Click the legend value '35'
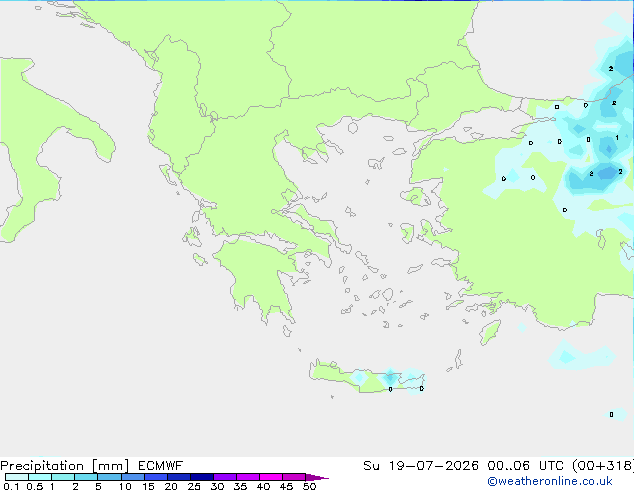This screenshot has width=634, height=490. (240, 486)
